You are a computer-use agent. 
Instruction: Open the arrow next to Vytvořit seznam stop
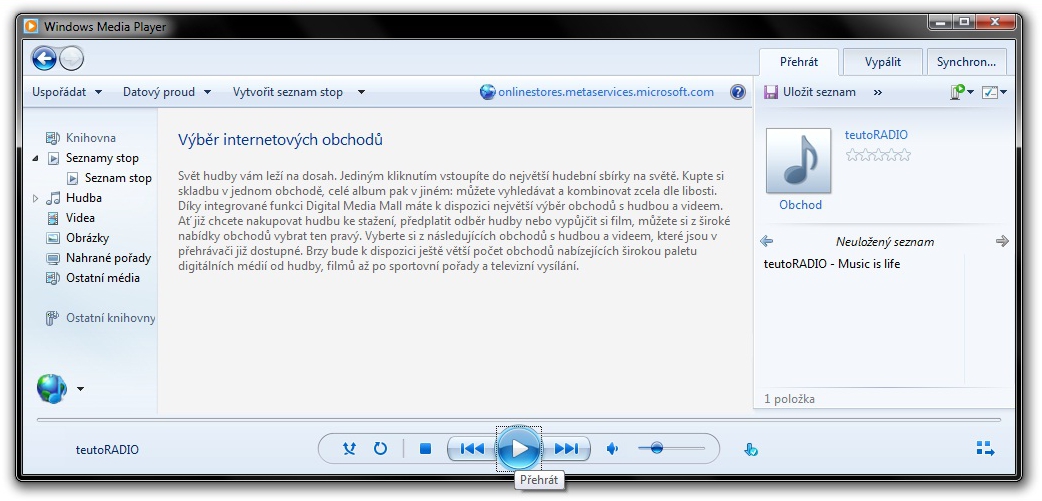click(x=362, y=92)
